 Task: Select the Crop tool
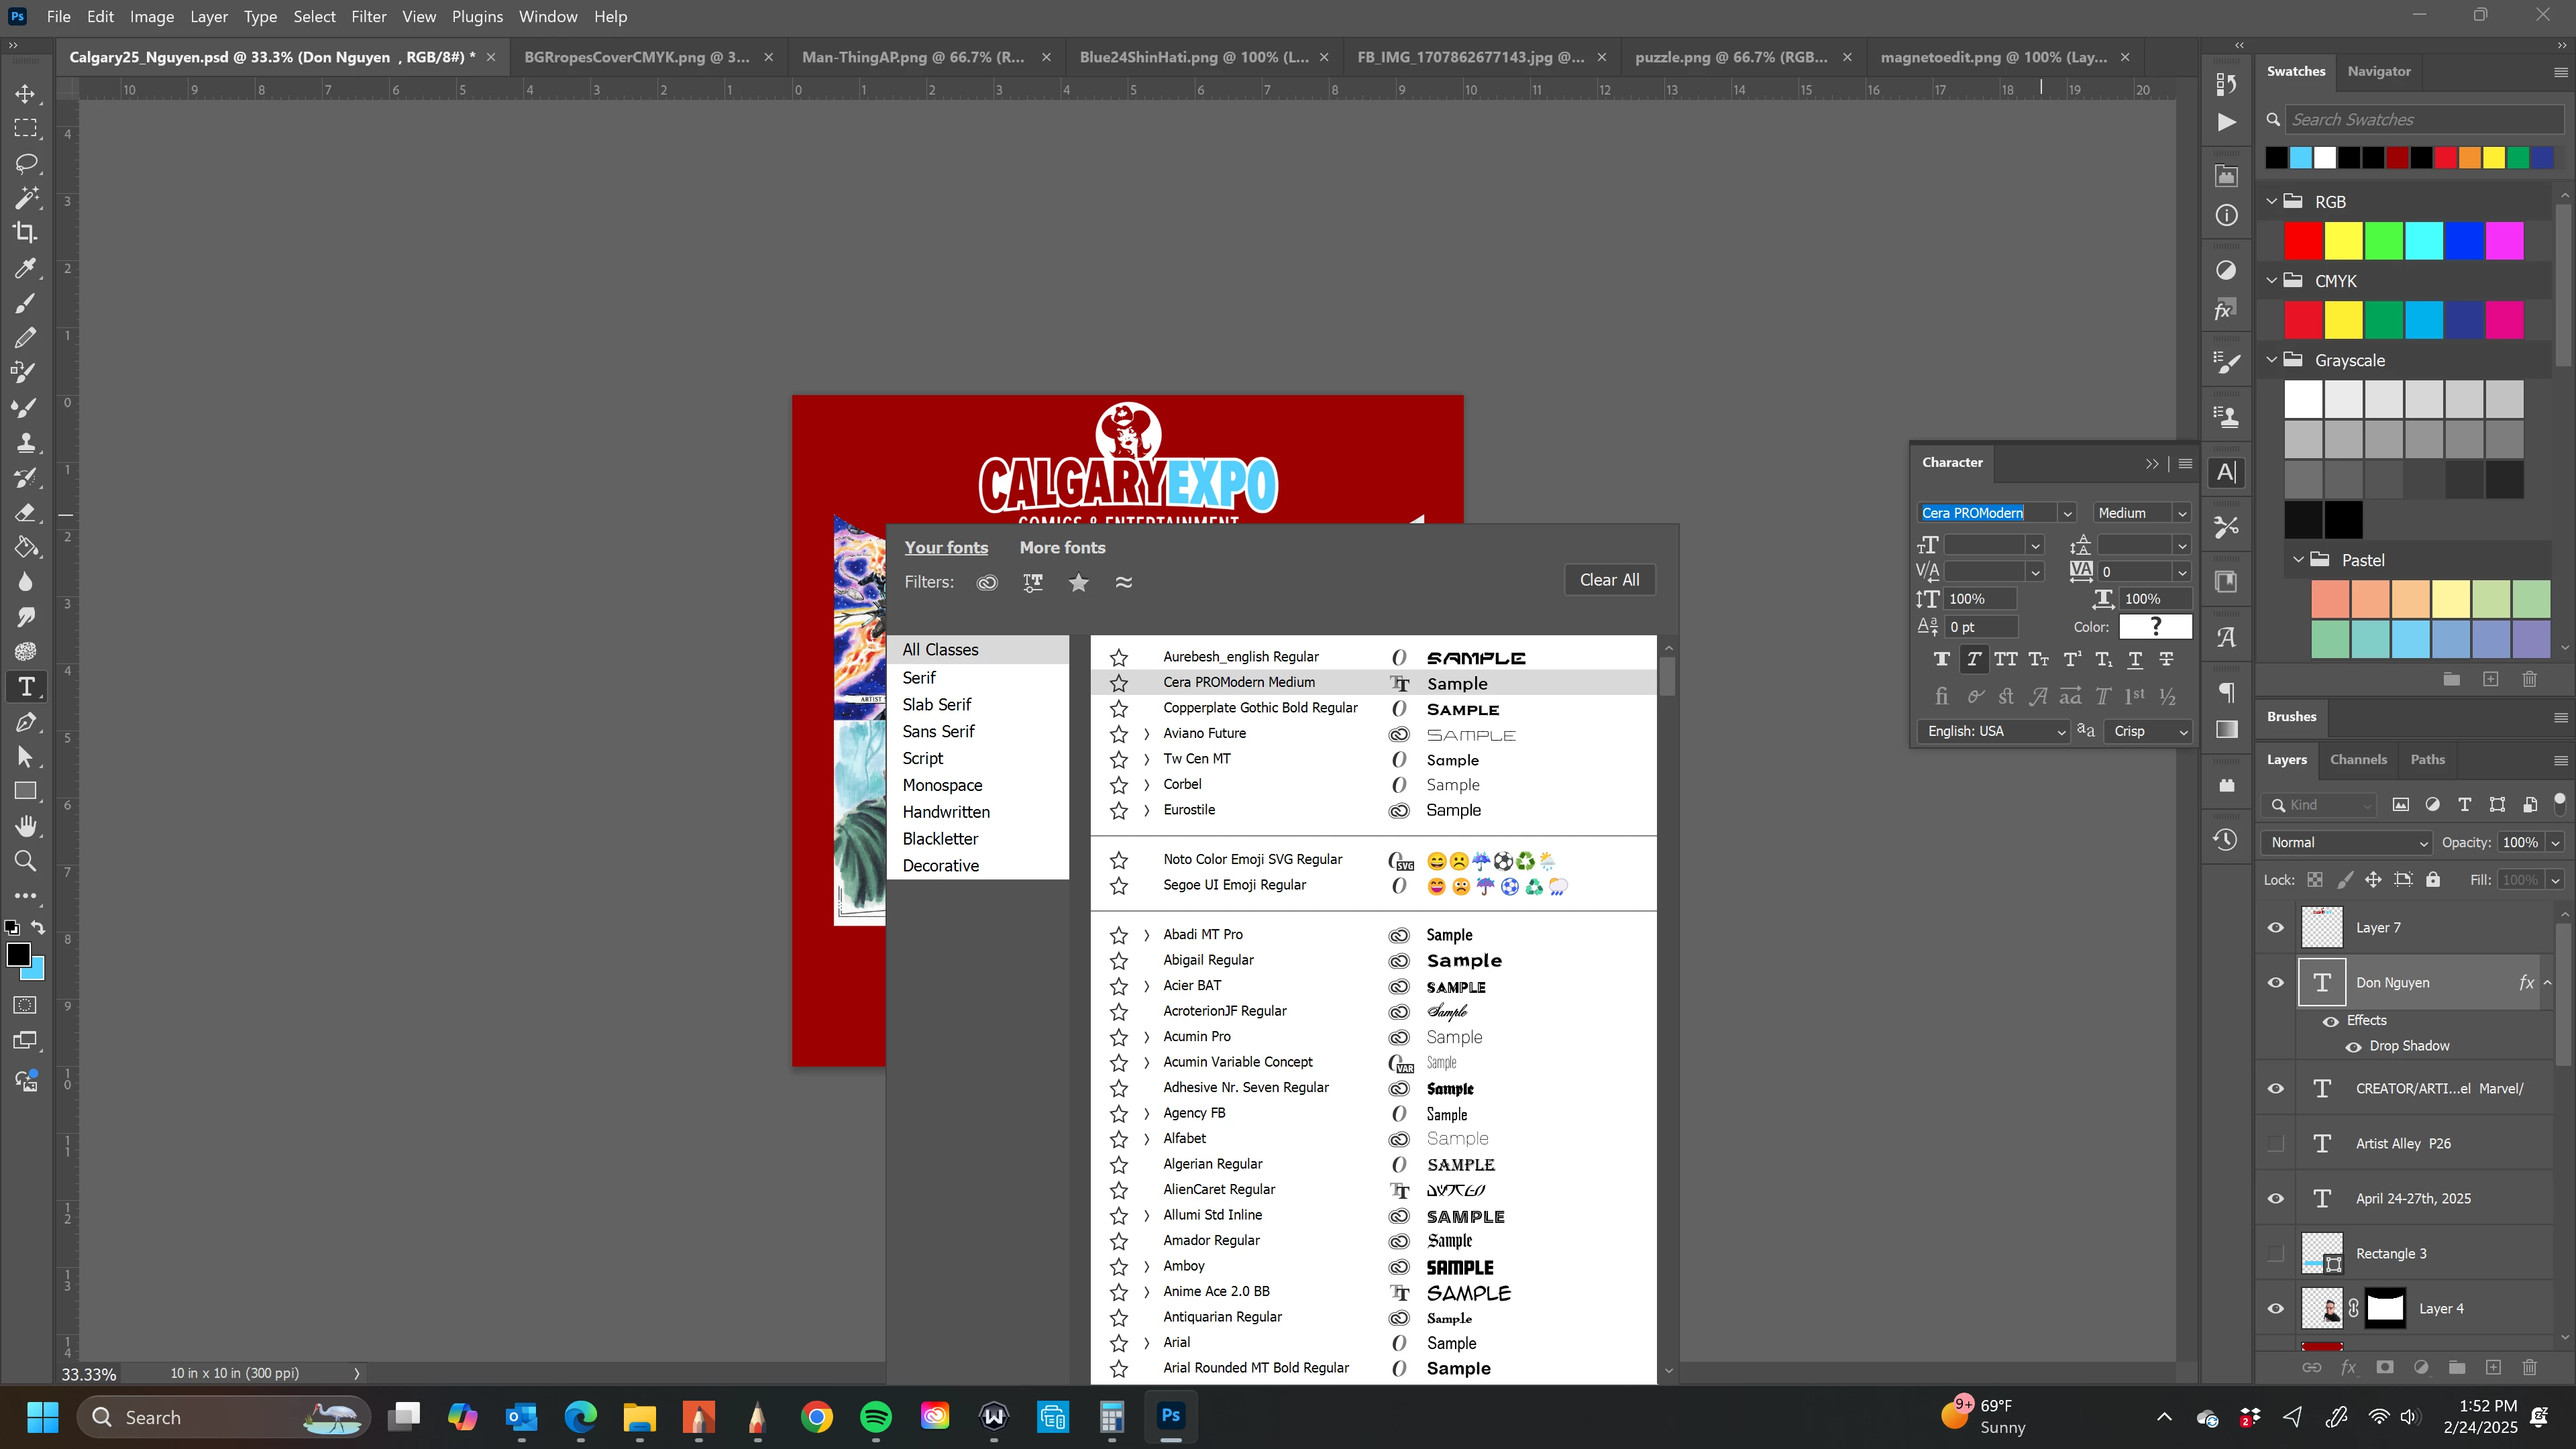coord(25,232)
